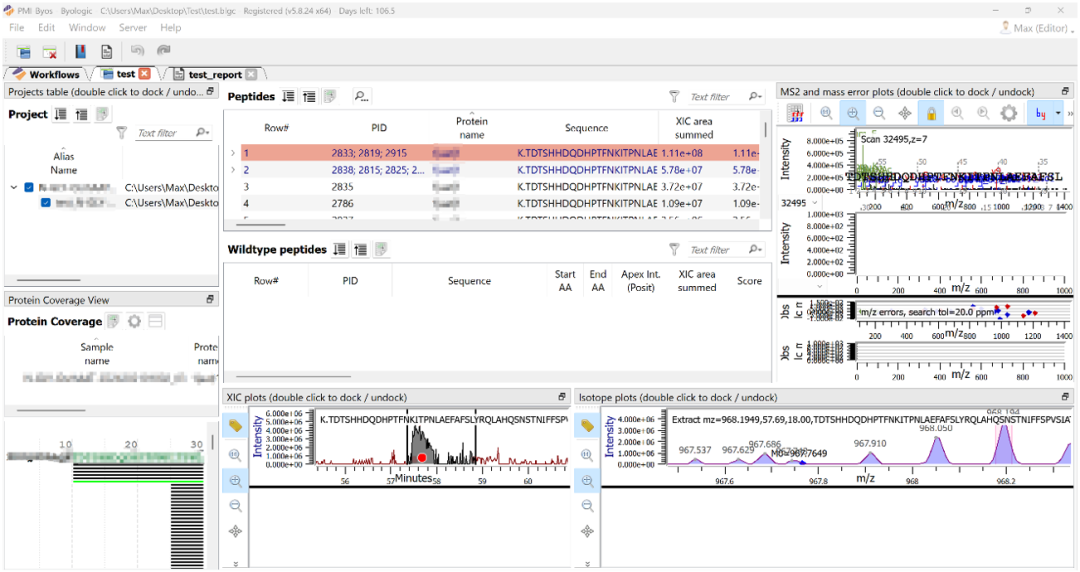Open the b/y ion annotation dropdown arrow
Screen dimensions: 1080x572
pyautogui.click(x=1058, y=114)
